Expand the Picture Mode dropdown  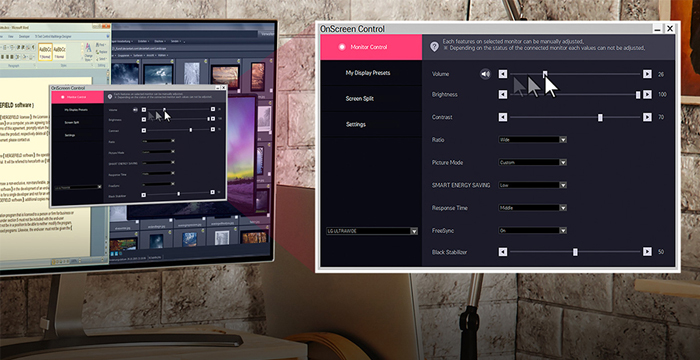(x=533, y=163)
